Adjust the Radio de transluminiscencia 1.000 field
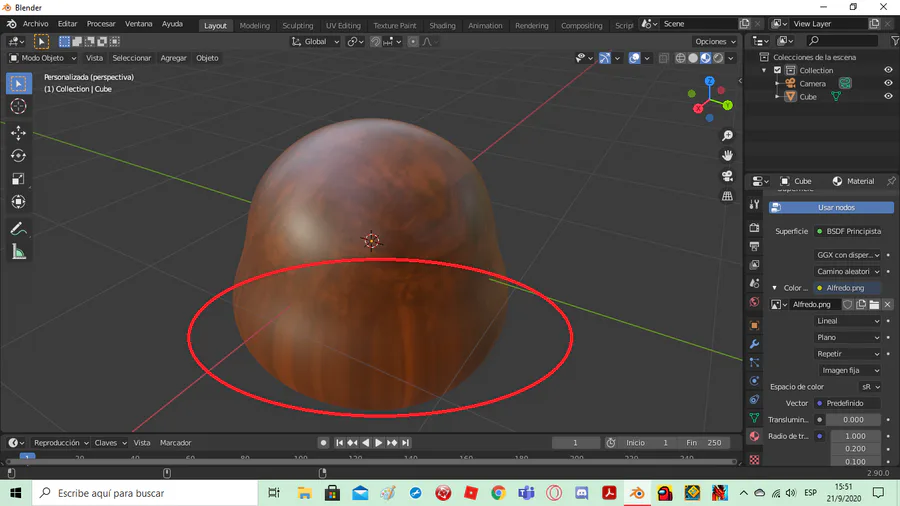The image size is (900, 506). pos(855,436)
